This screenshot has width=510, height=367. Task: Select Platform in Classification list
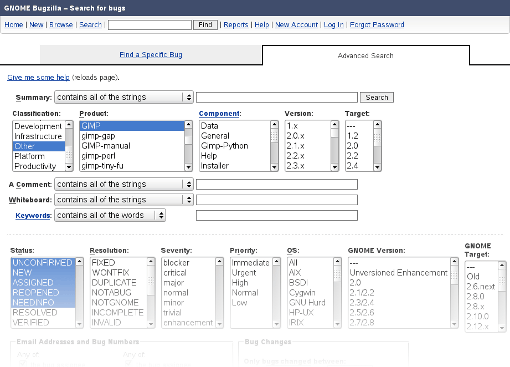(38, 156)
